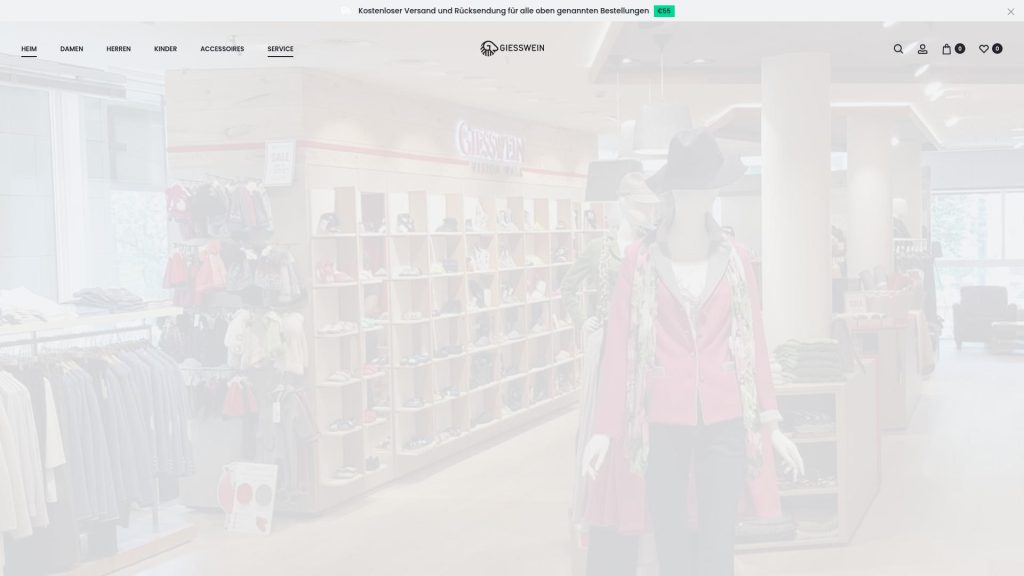The image size is (1024, 576).
Task: Go to the HEIM menu item
Action: 29,49
